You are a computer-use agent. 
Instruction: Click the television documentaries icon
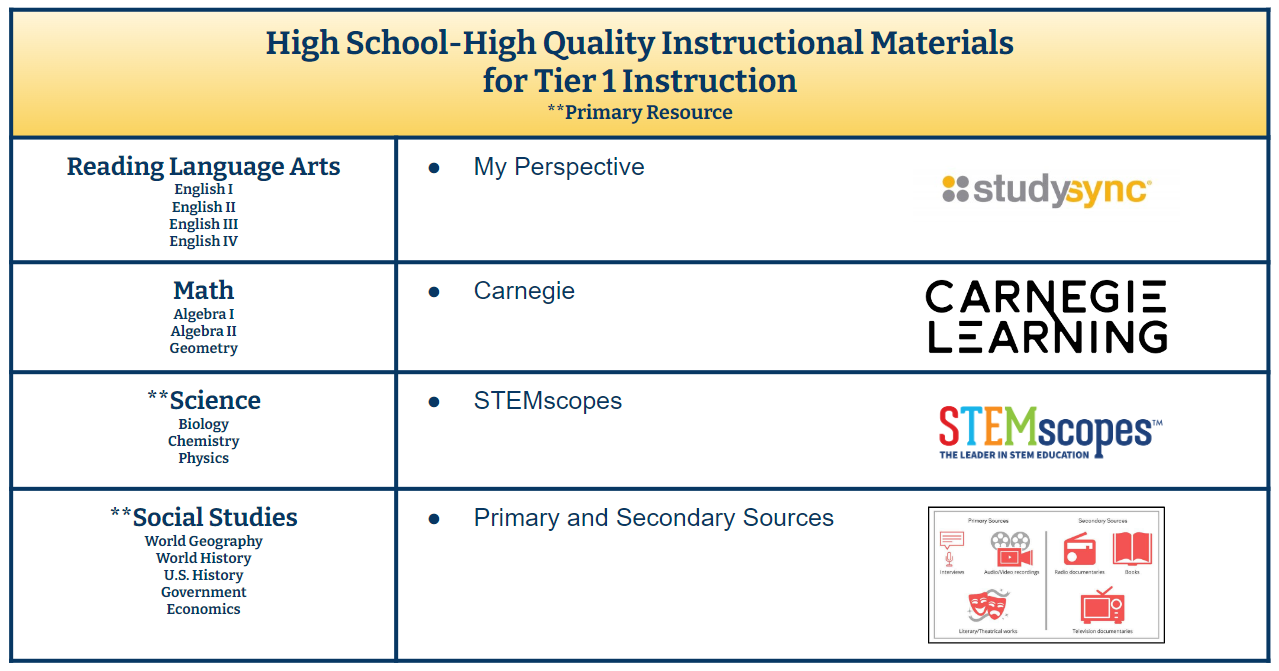(x=1103, y=607)
